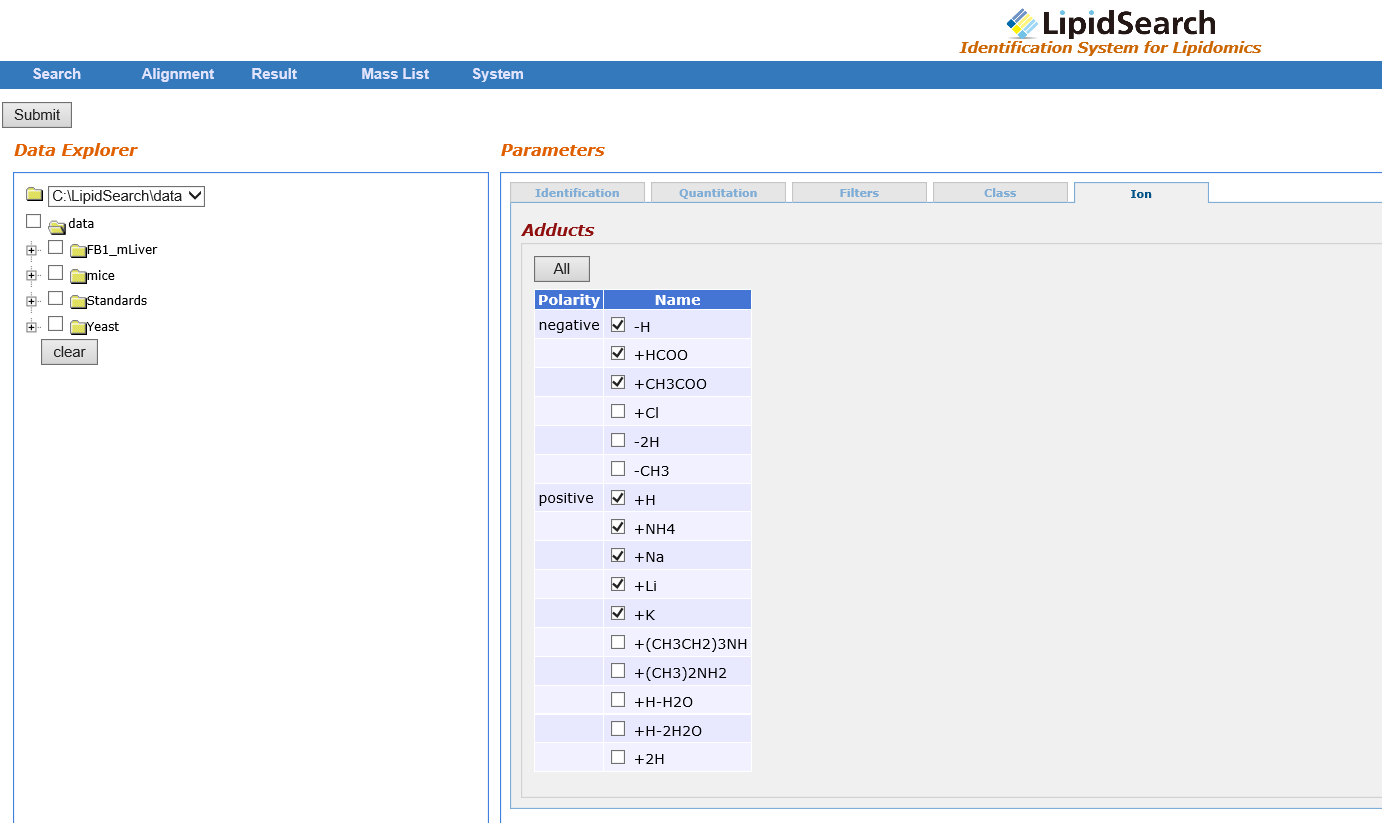Click the Adducts section heading
The image size is (1382, 823).
[x=558, y=230]
